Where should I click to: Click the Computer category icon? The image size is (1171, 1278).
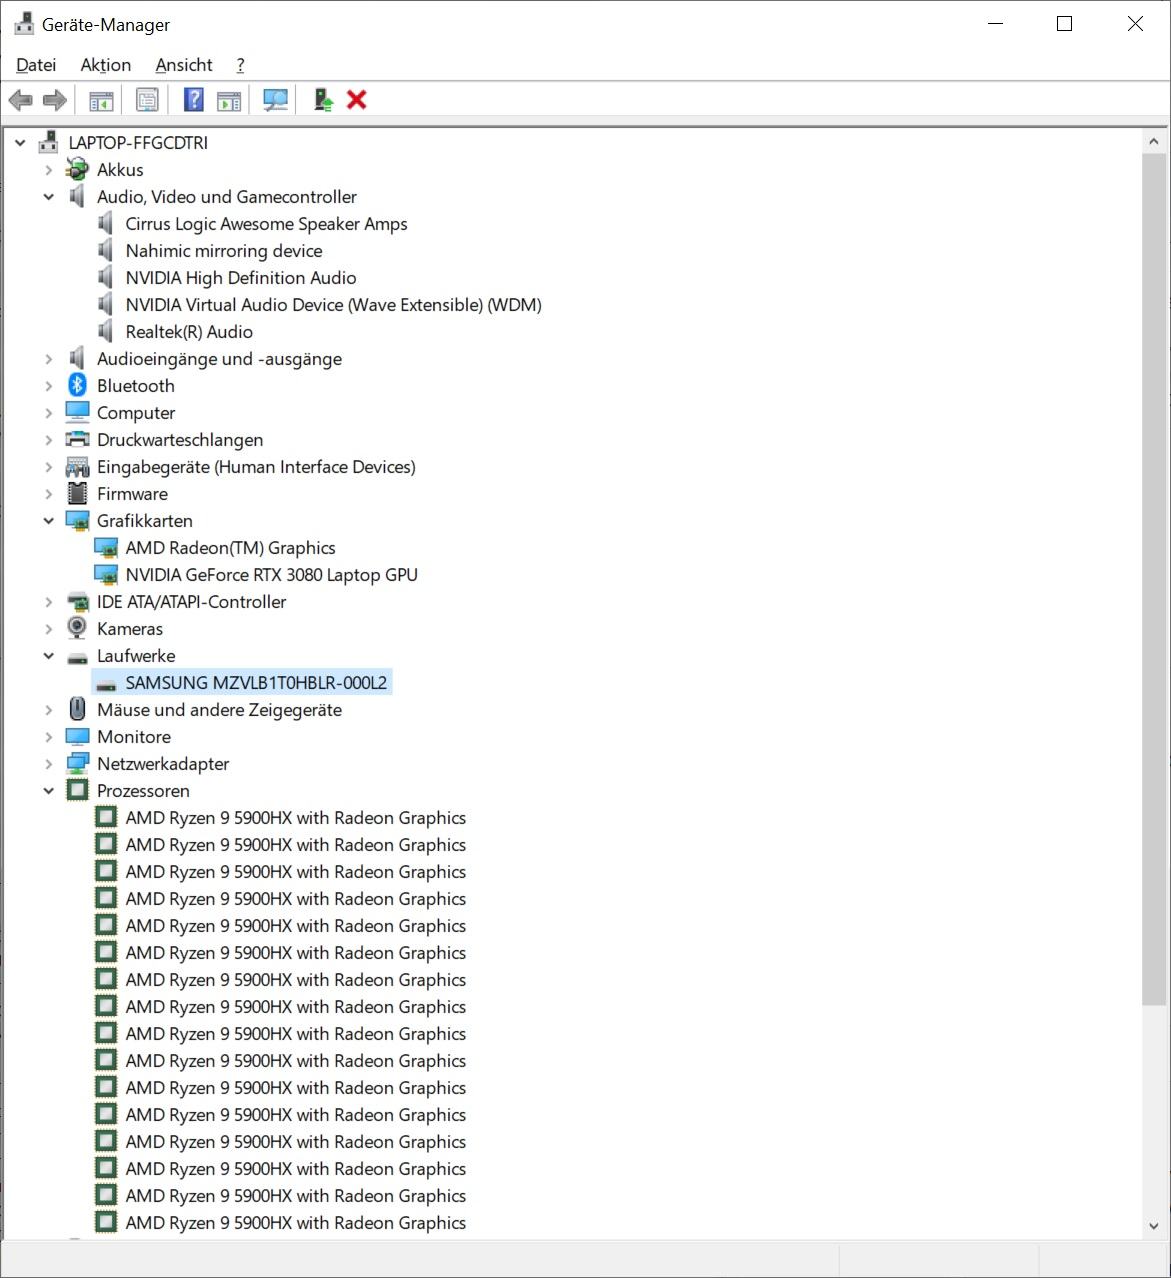[x=77, y=412]
